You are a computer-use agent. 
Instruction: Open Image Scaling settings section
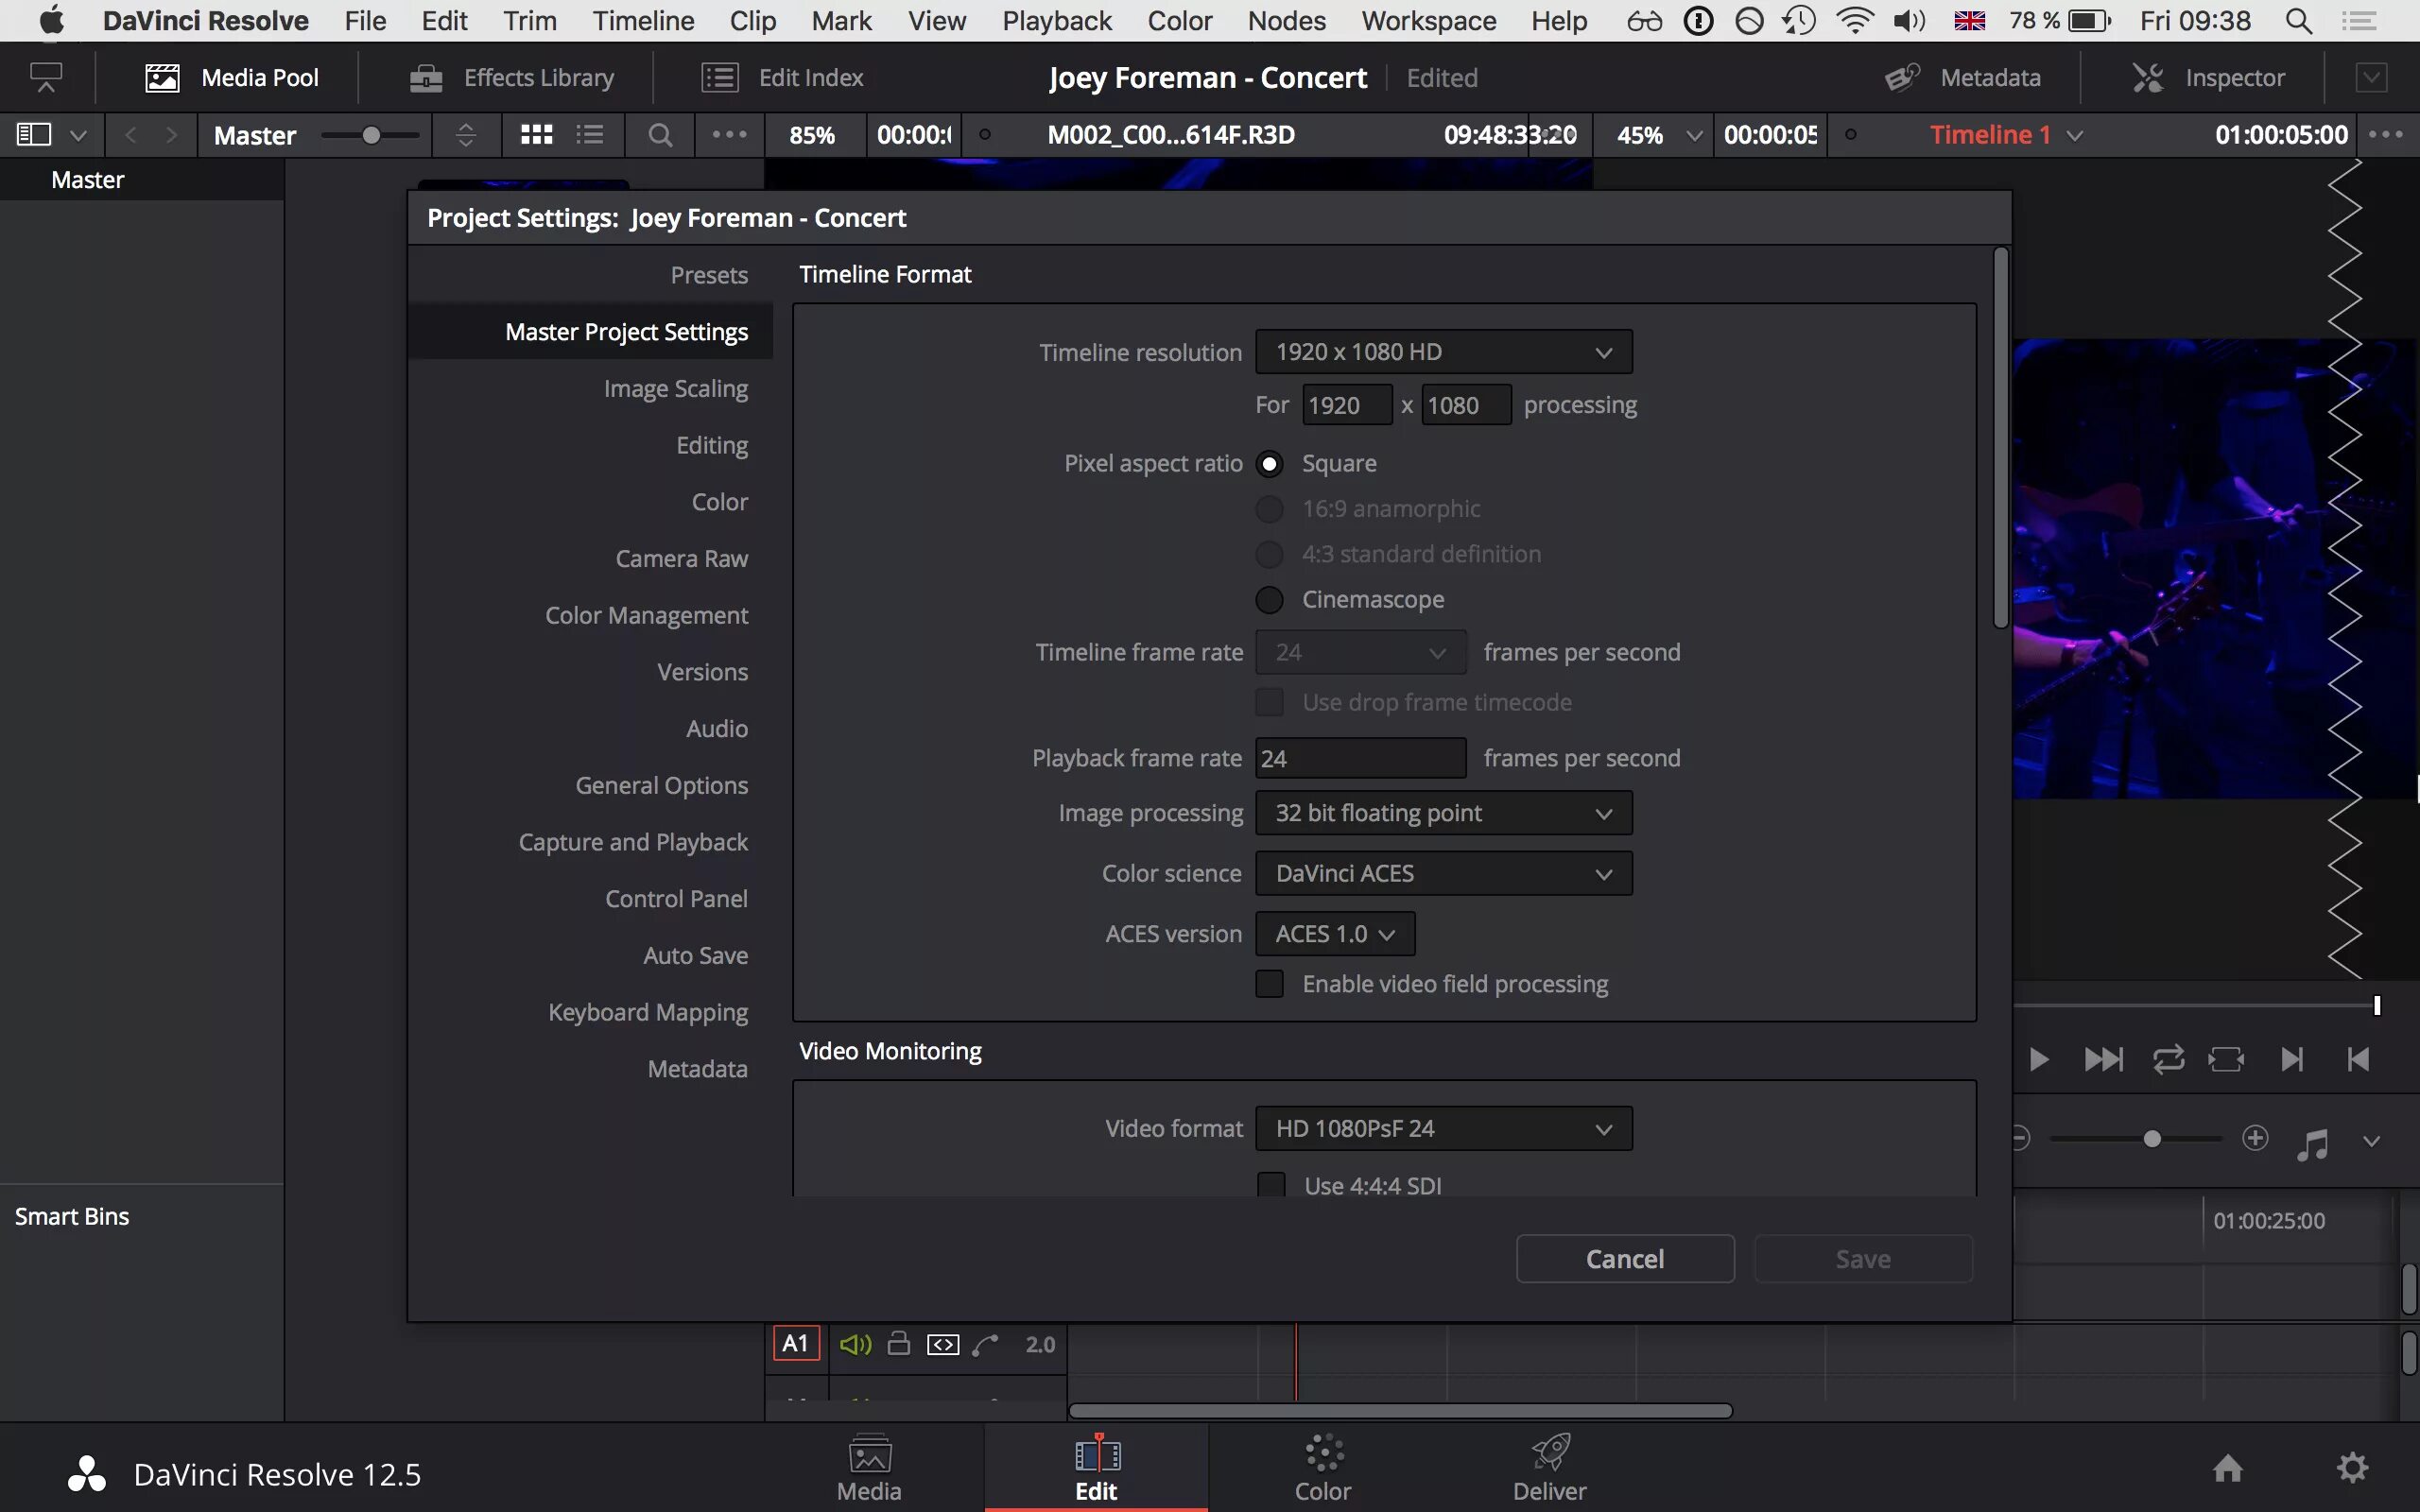coord(675,389)
